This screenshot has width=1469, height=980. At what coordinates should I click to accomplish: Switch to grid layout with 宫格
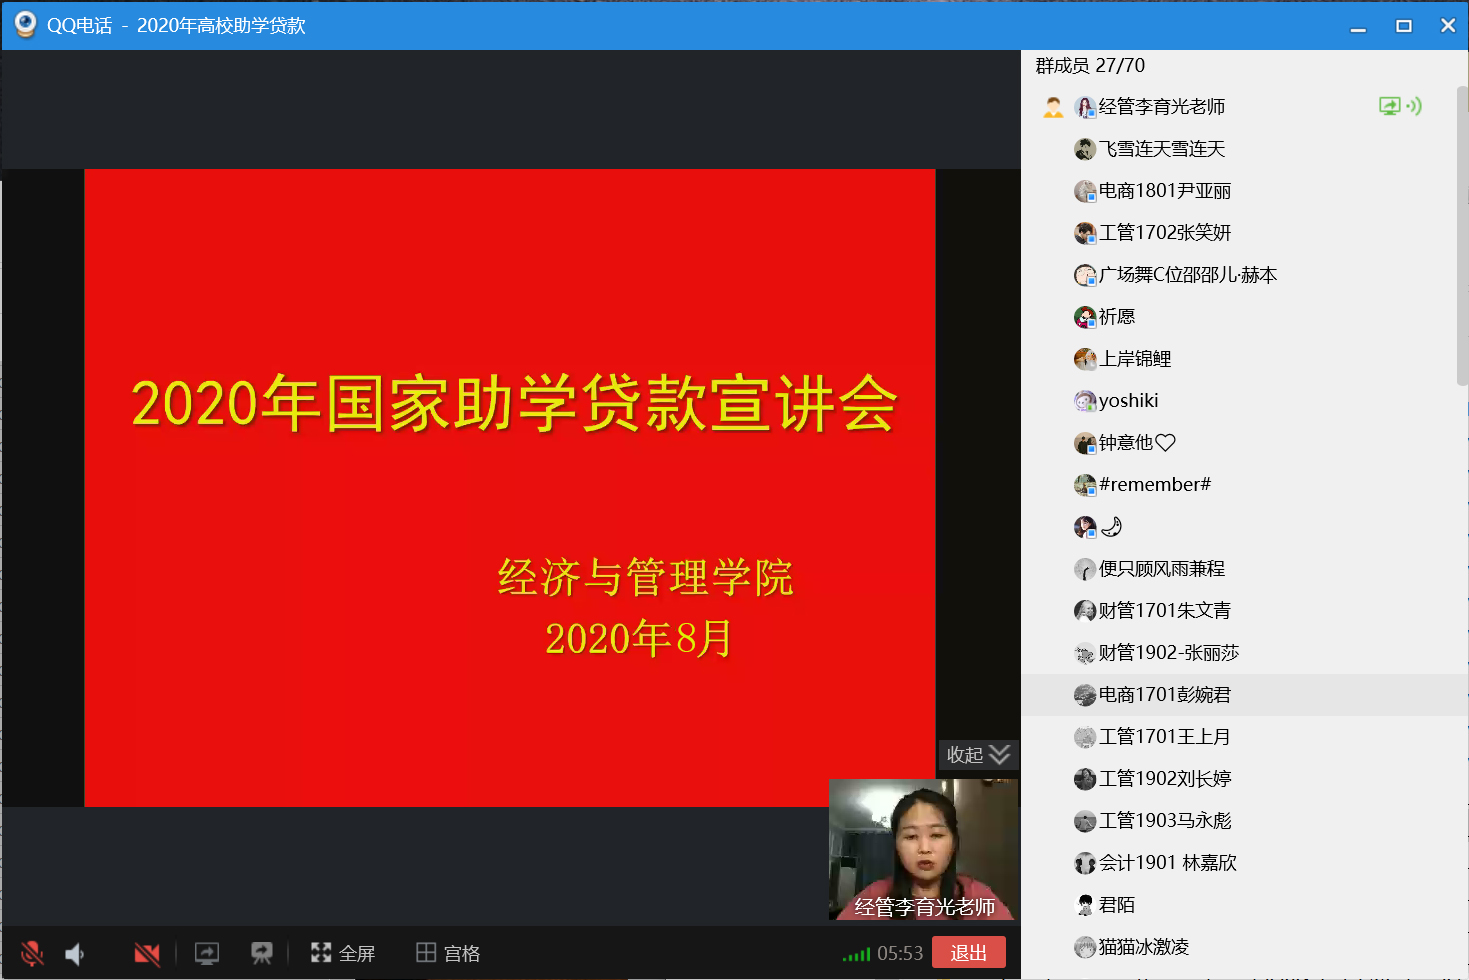point(448,954)
